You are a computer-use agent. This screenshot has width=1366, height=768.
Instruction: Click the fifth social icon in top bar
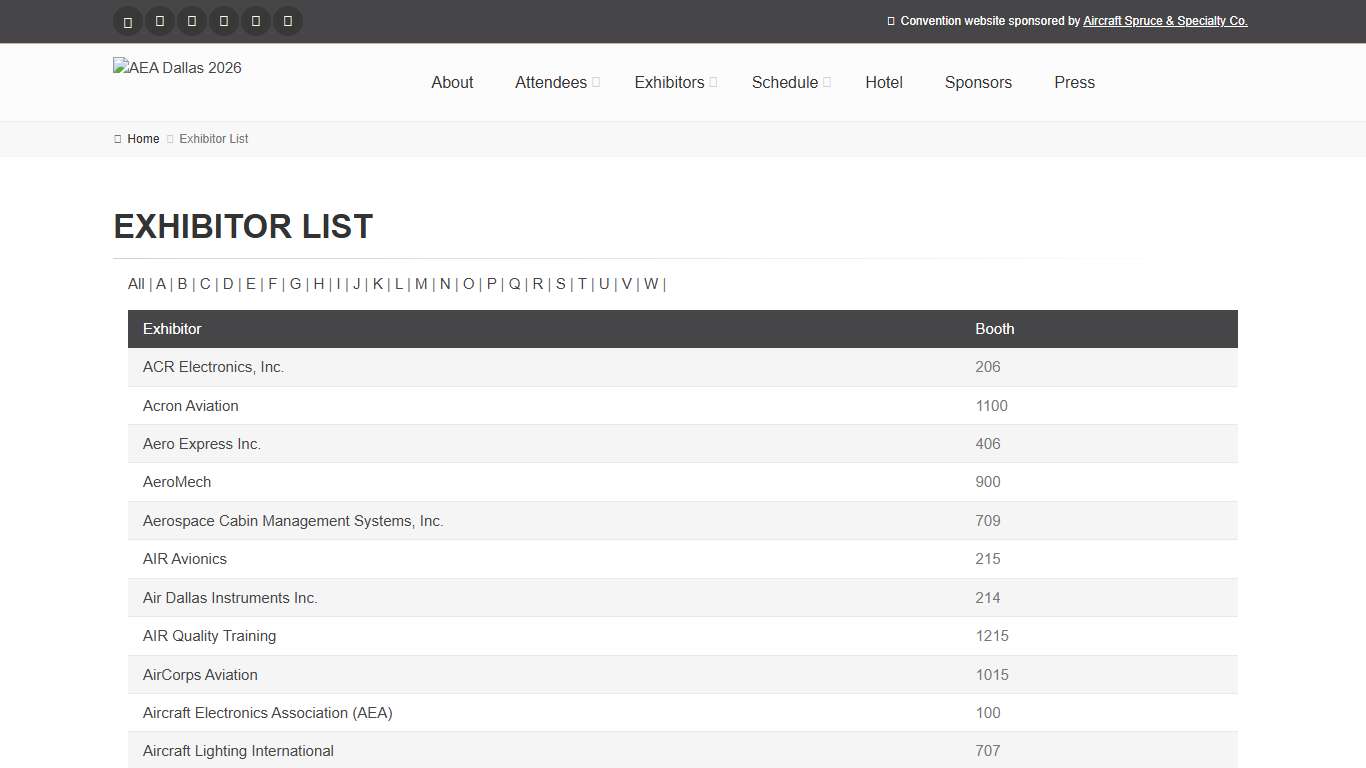tap(256, 21)
